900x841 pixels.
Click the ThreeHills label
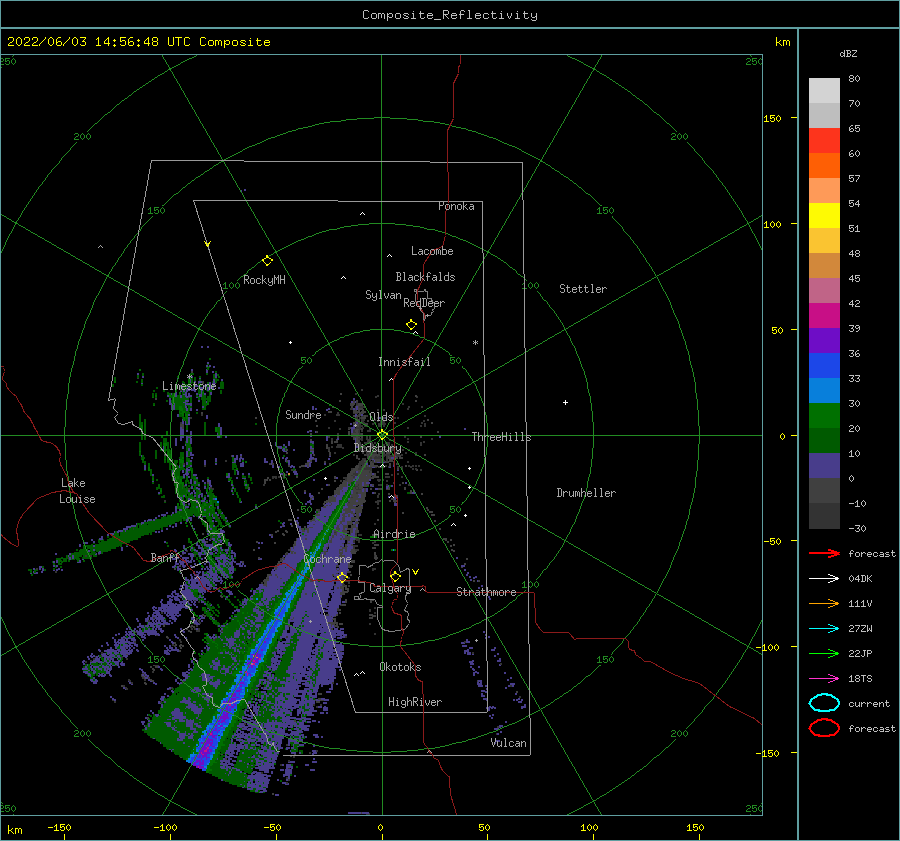click(x=501, y=437)
